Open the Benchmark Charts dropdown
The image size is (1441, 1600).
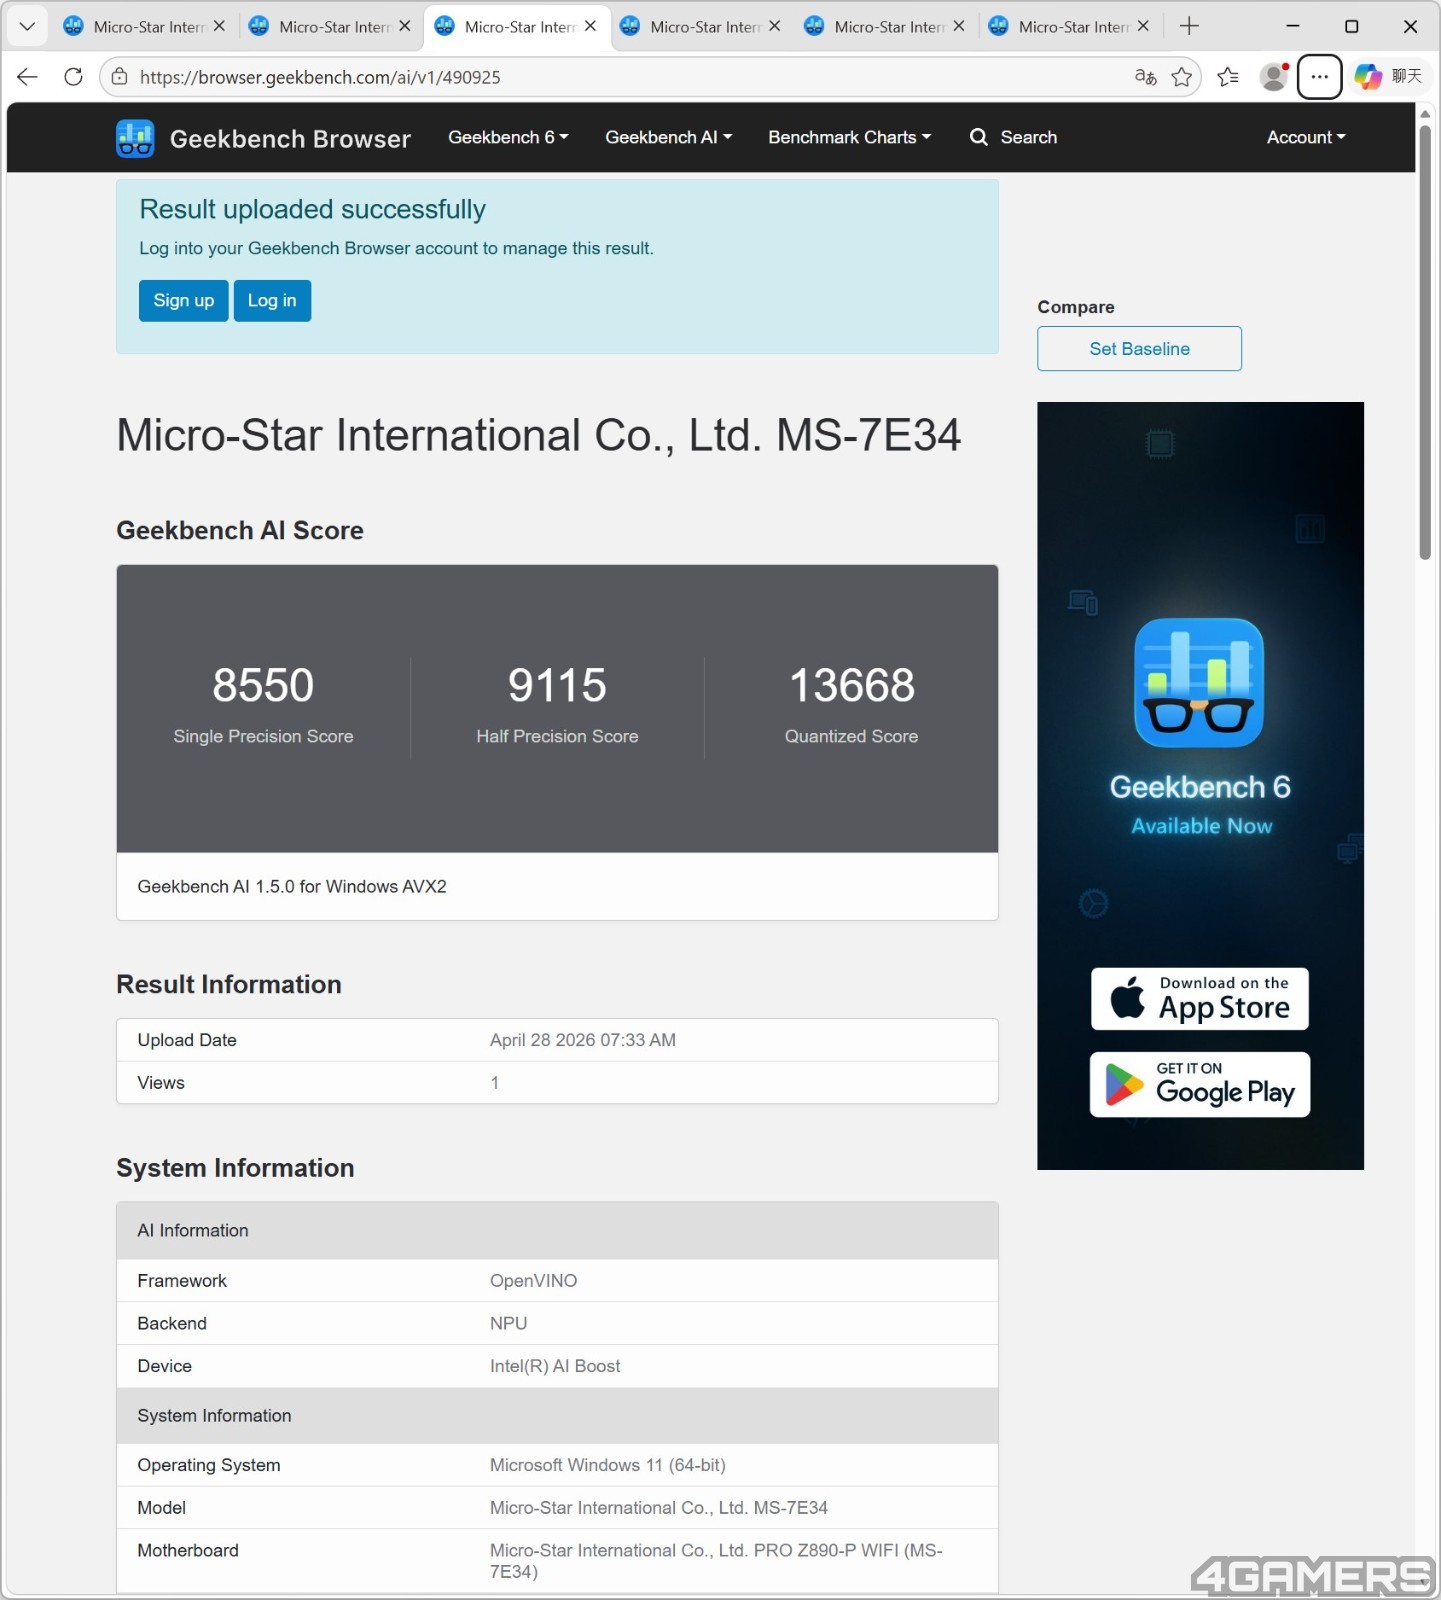849,138
